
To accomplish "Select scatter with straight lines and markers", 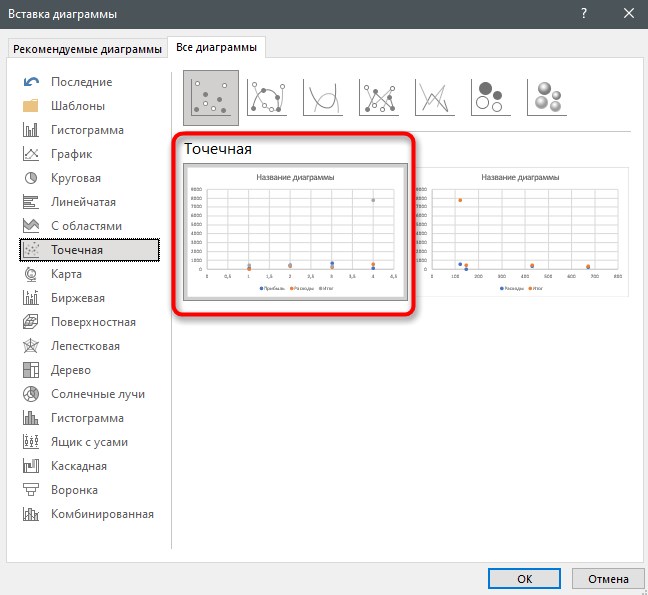I will [x=379, y=98].
